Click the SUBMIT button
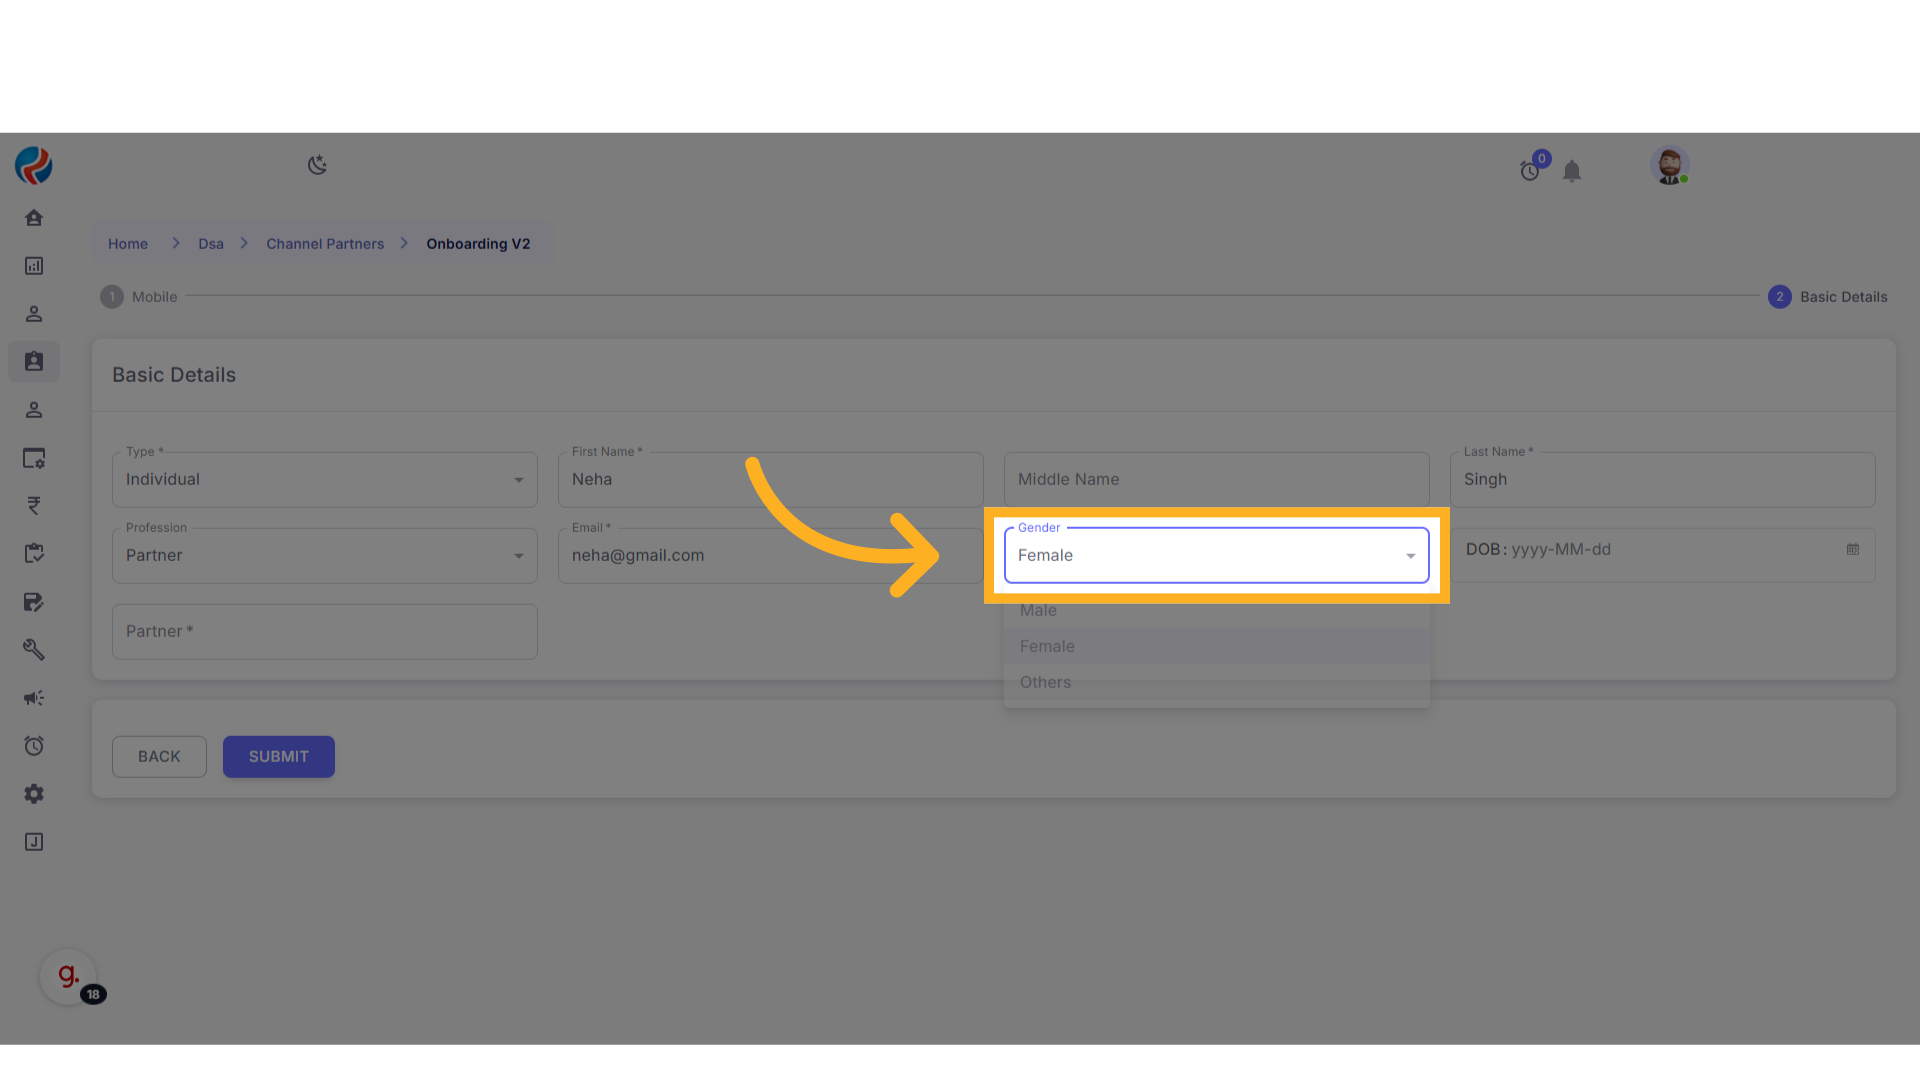The width and height of the screenshot is (1920, 1080). pyautogui.click(x=278, y=757)
